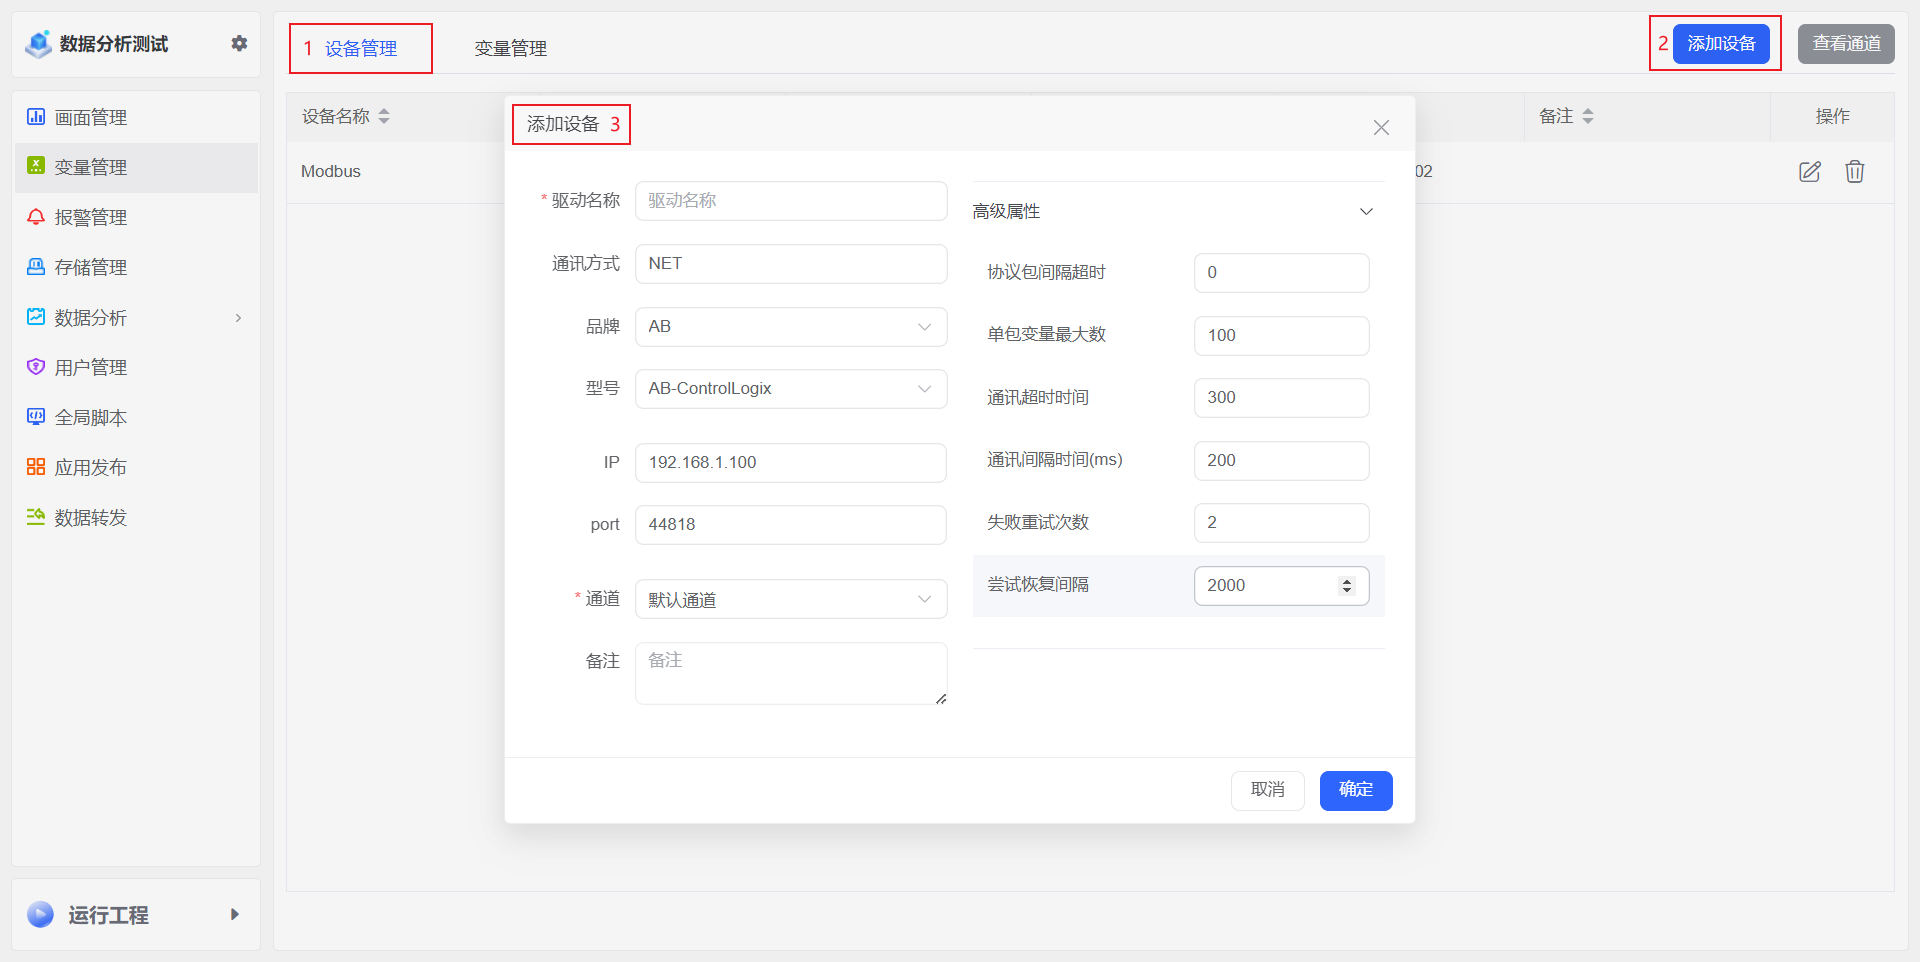1920x962 pixels.
Task: Open the 品牌 dropdown showing AB
Action: tap(922, 327)
